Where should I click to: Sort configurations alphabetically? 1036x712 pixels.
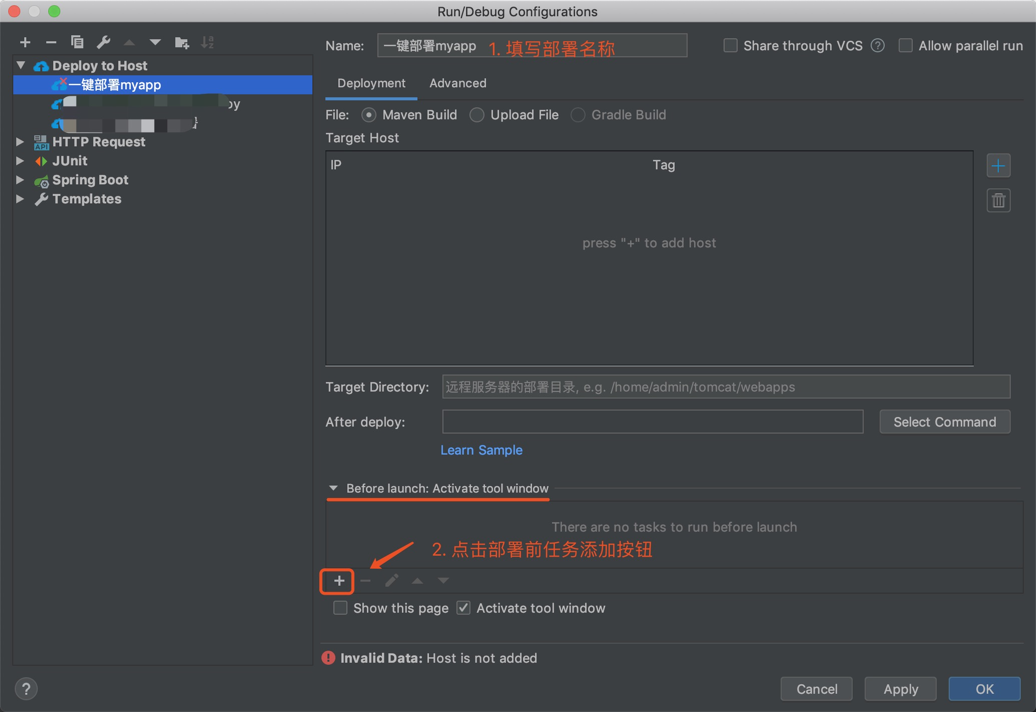pyautogui.click(x=208, y=42)
